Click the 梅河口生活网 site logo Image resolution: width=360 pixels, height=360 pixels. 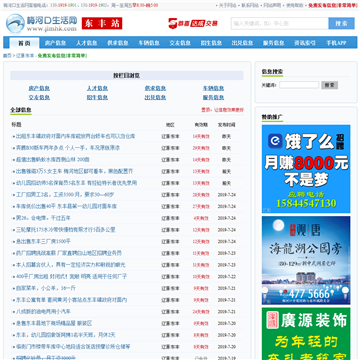click(42, 23)
